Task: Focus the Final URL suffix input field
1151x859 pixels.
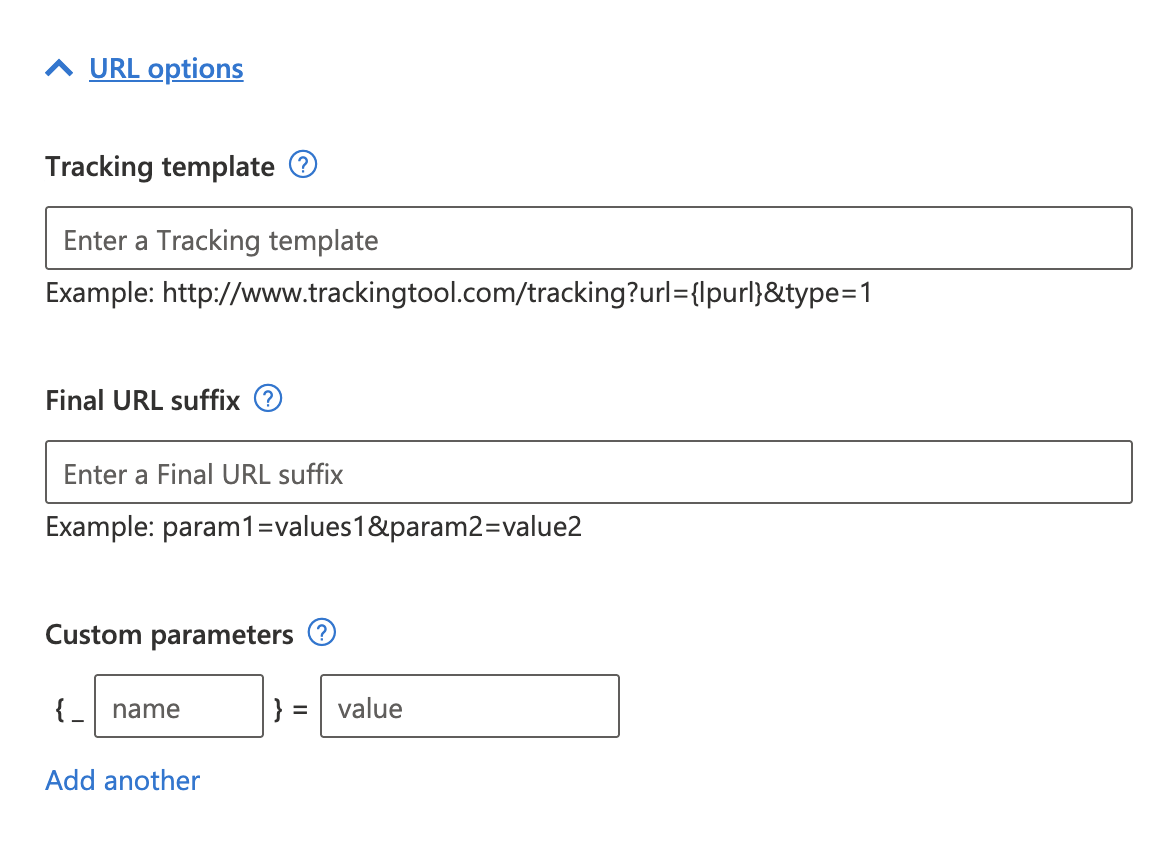Action: 588,472
